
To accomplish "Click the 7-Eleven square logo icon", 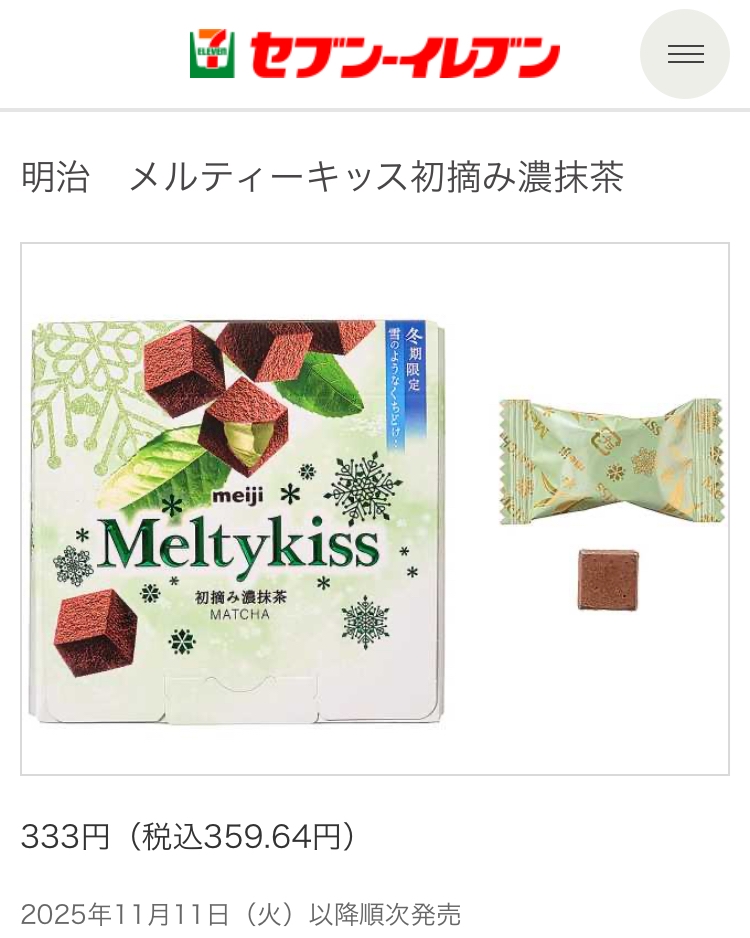I will pyautogui.click(x=212, y=54).
